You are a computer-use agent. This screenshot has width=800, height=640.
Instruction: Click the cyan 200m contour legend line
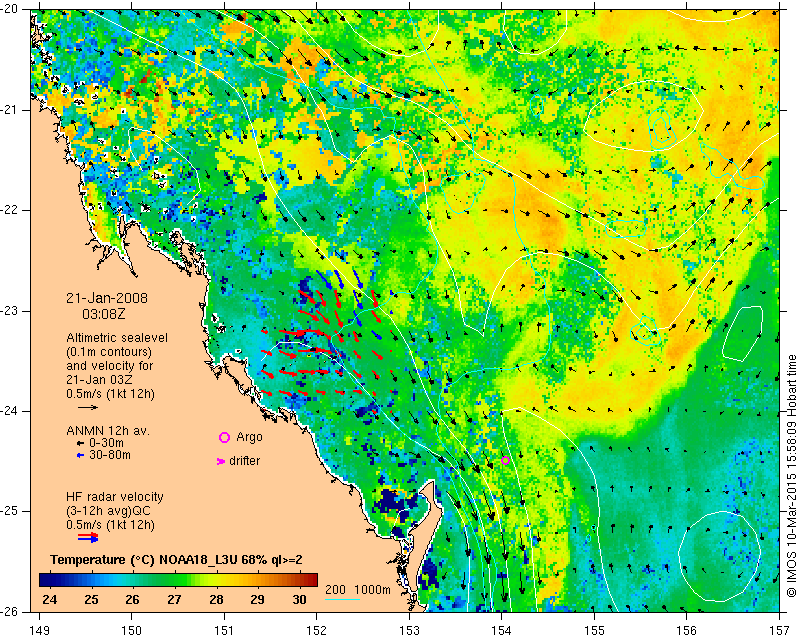click(x=342, y=599)
